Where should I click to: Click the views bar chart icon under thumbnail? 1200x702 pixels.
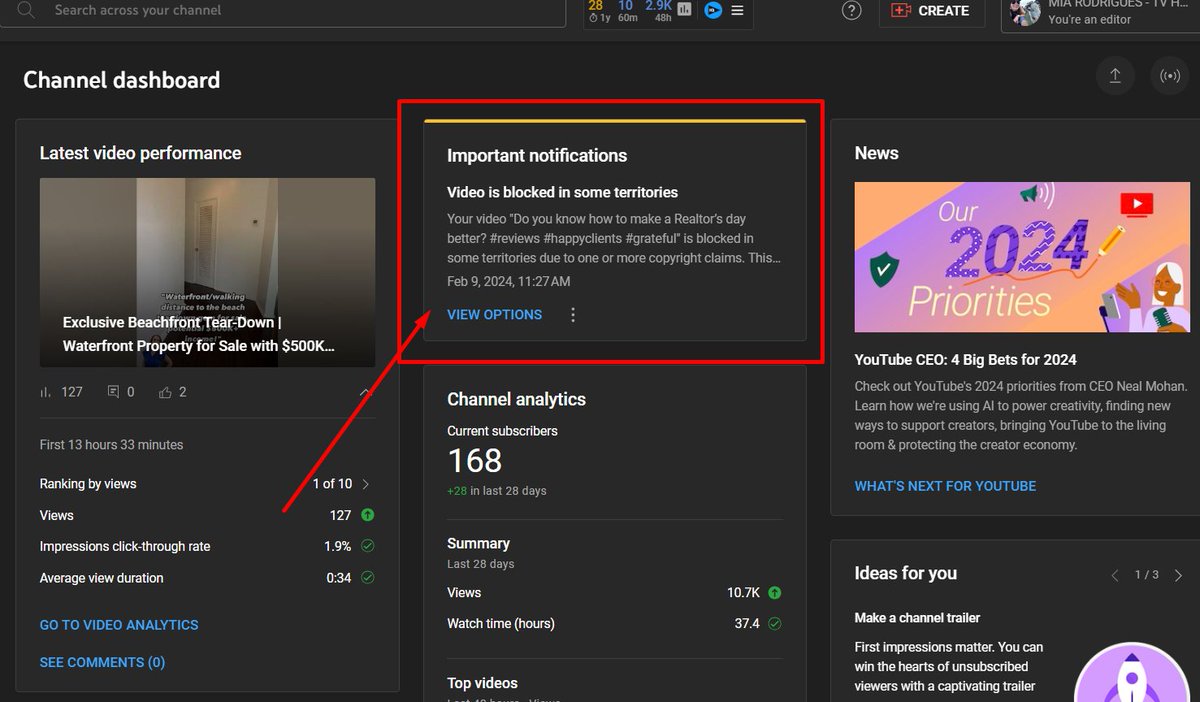coord(45,392)
